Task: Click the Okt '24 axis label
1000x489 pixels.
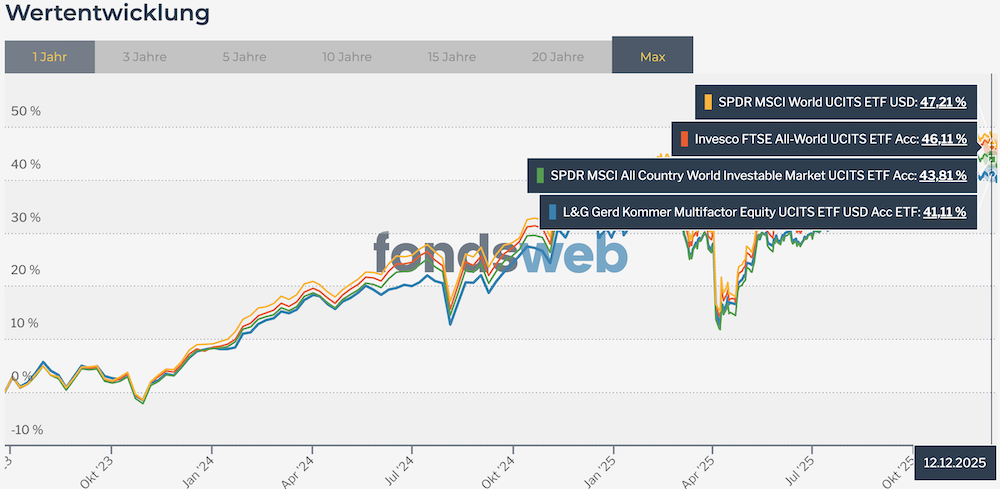Action: click(499, 470)
